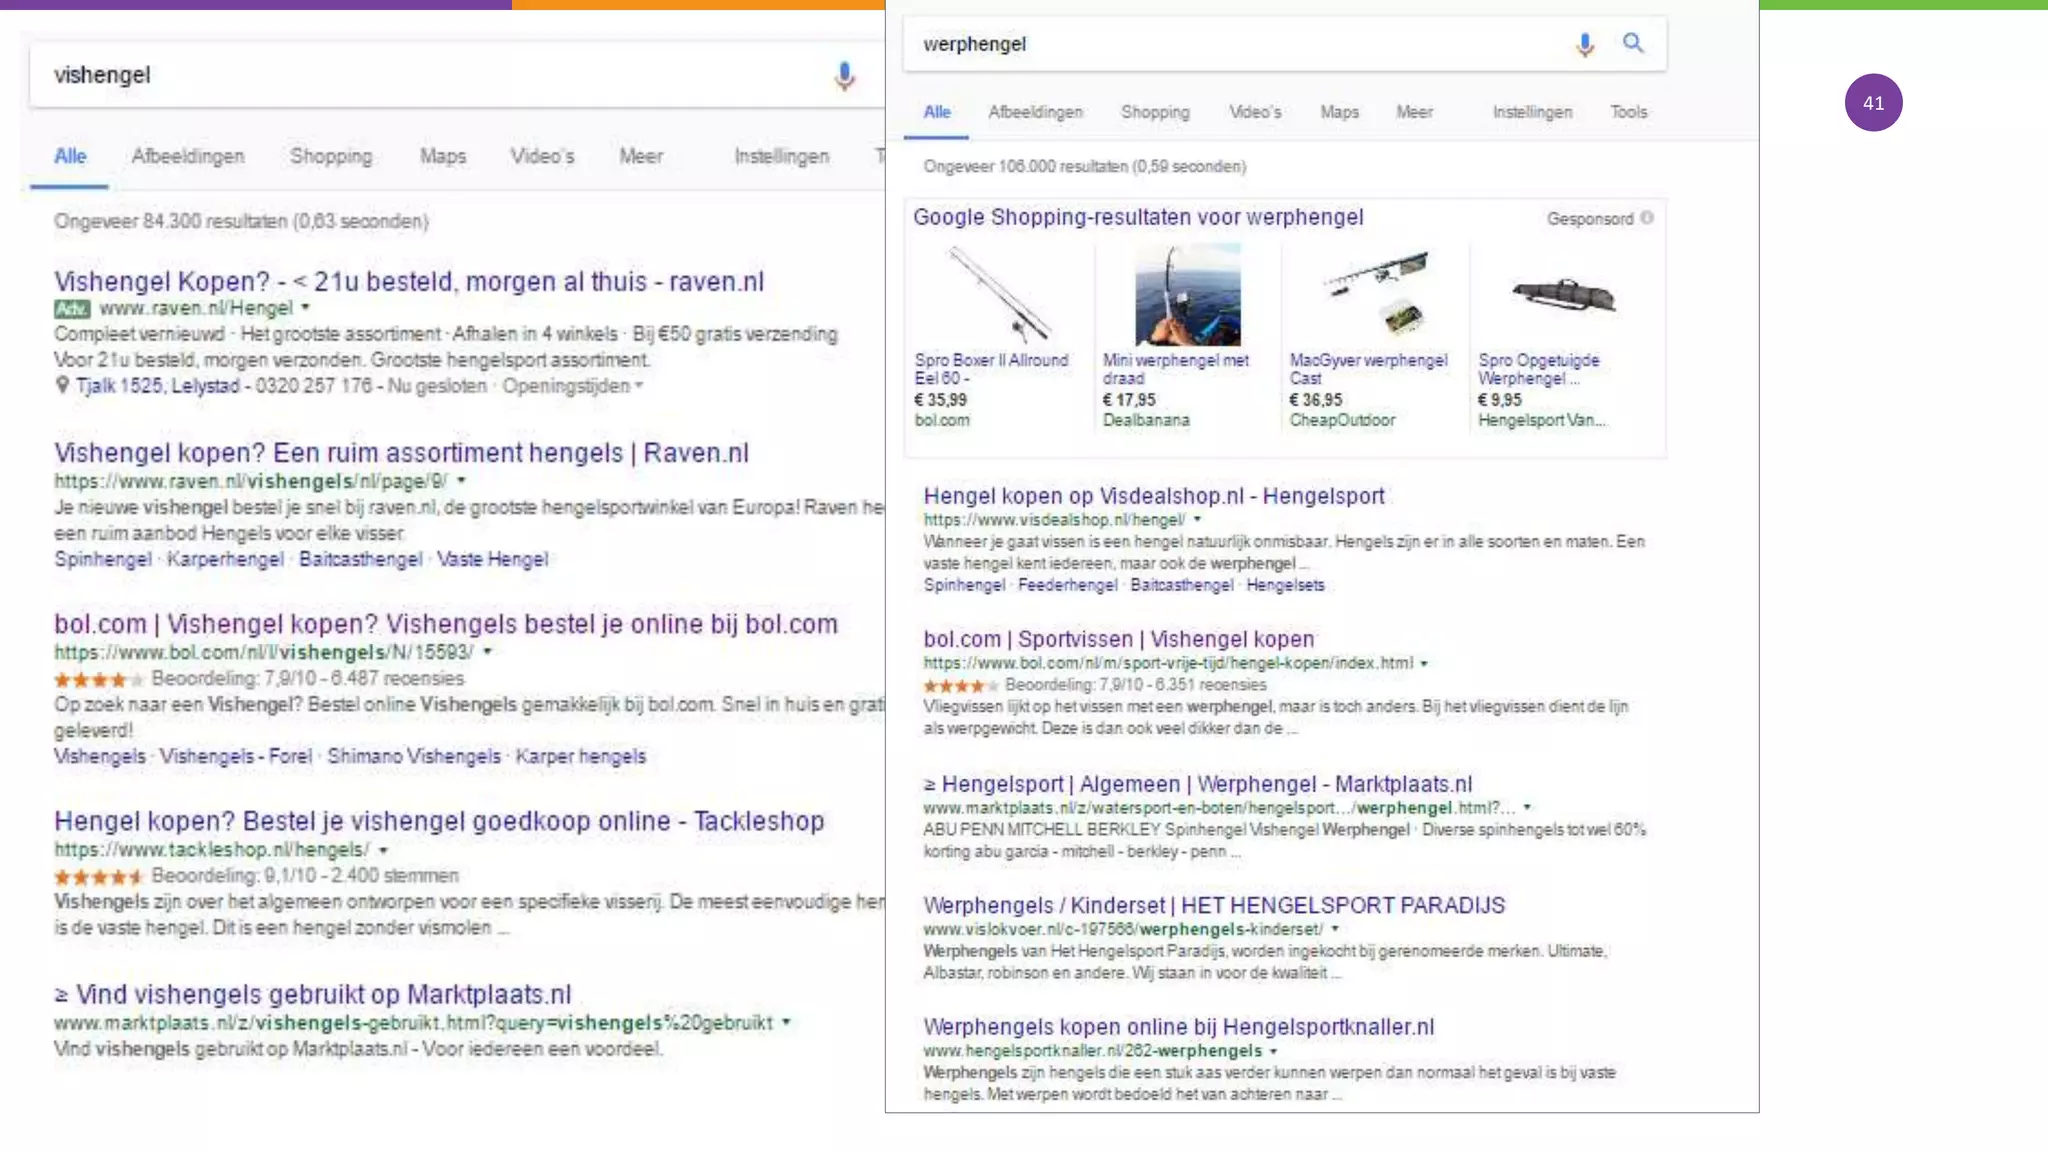Open Afbeeldingen tab in vishengel results
The image size is (2048, 1152).
pos(187,156)
